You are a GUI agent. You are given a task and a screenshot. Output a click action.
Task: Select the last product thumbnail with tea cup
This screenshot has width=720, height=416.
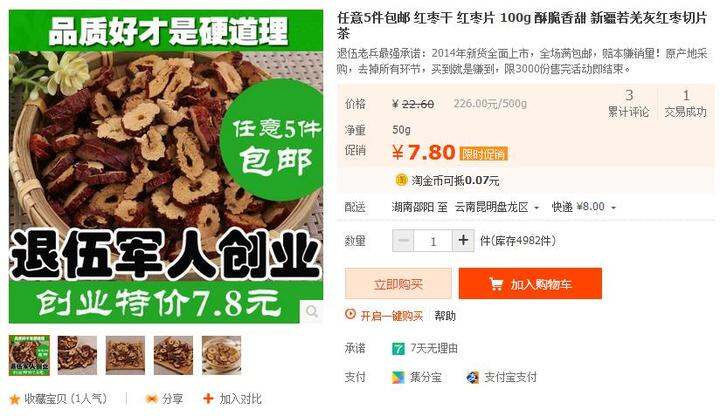click(221, 355)
